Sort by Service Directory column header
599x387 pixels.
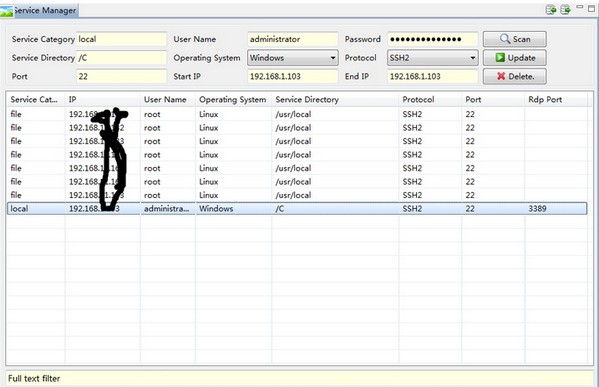[335, 99]
